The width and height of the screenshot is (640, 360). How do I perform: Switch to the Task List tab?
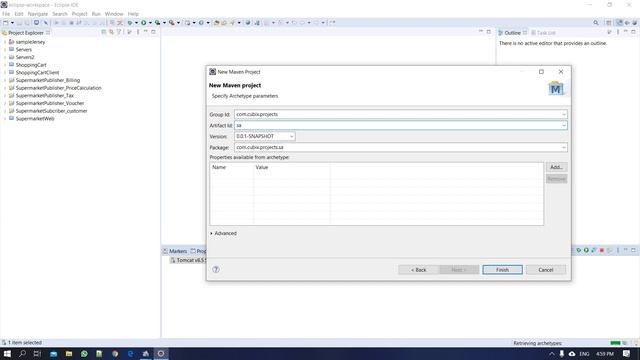tap(543, 33)
